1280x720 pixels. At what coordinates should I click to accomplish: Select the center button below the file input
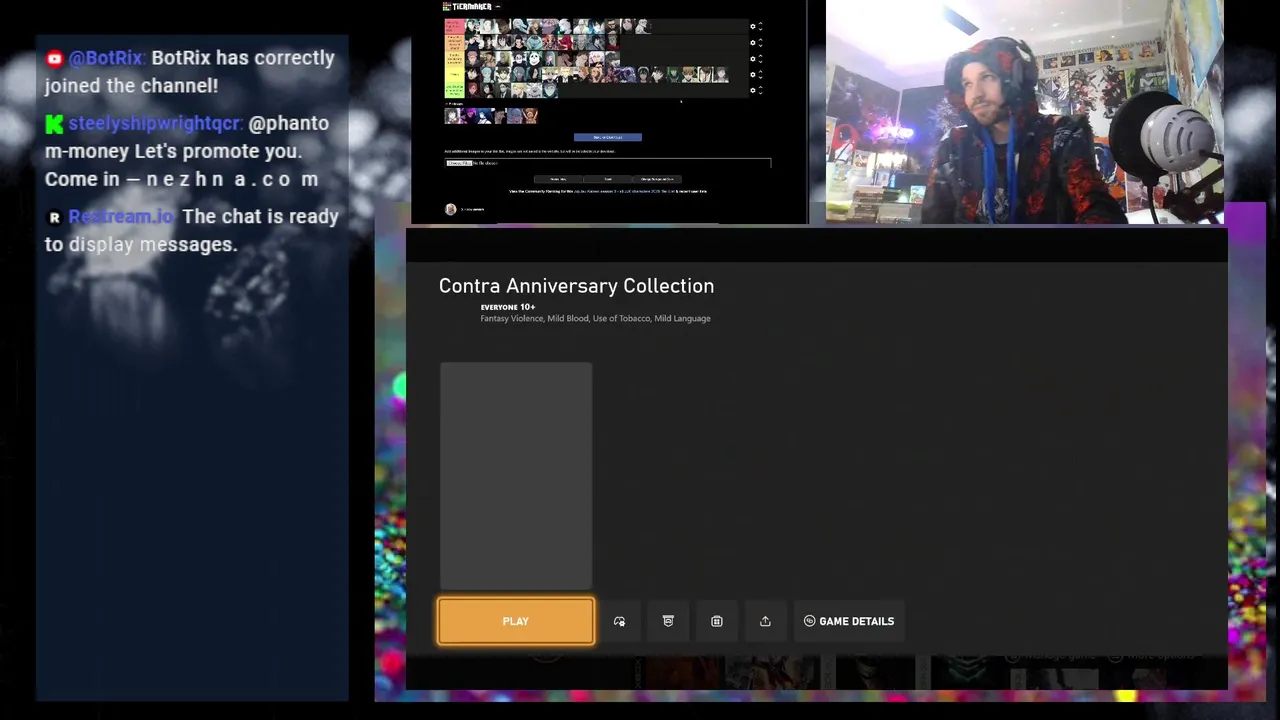(x=608, y=179)
